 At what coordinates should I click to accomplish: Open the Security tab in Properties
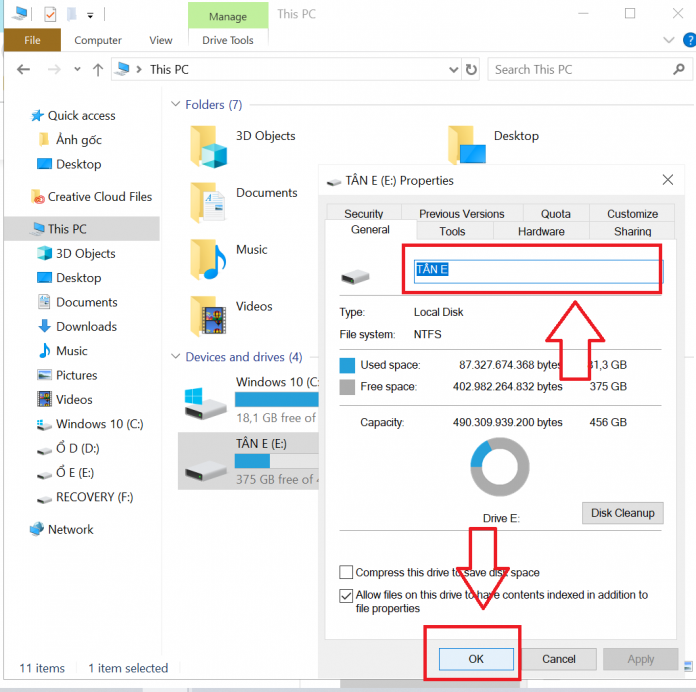click(x=363, y=213)
